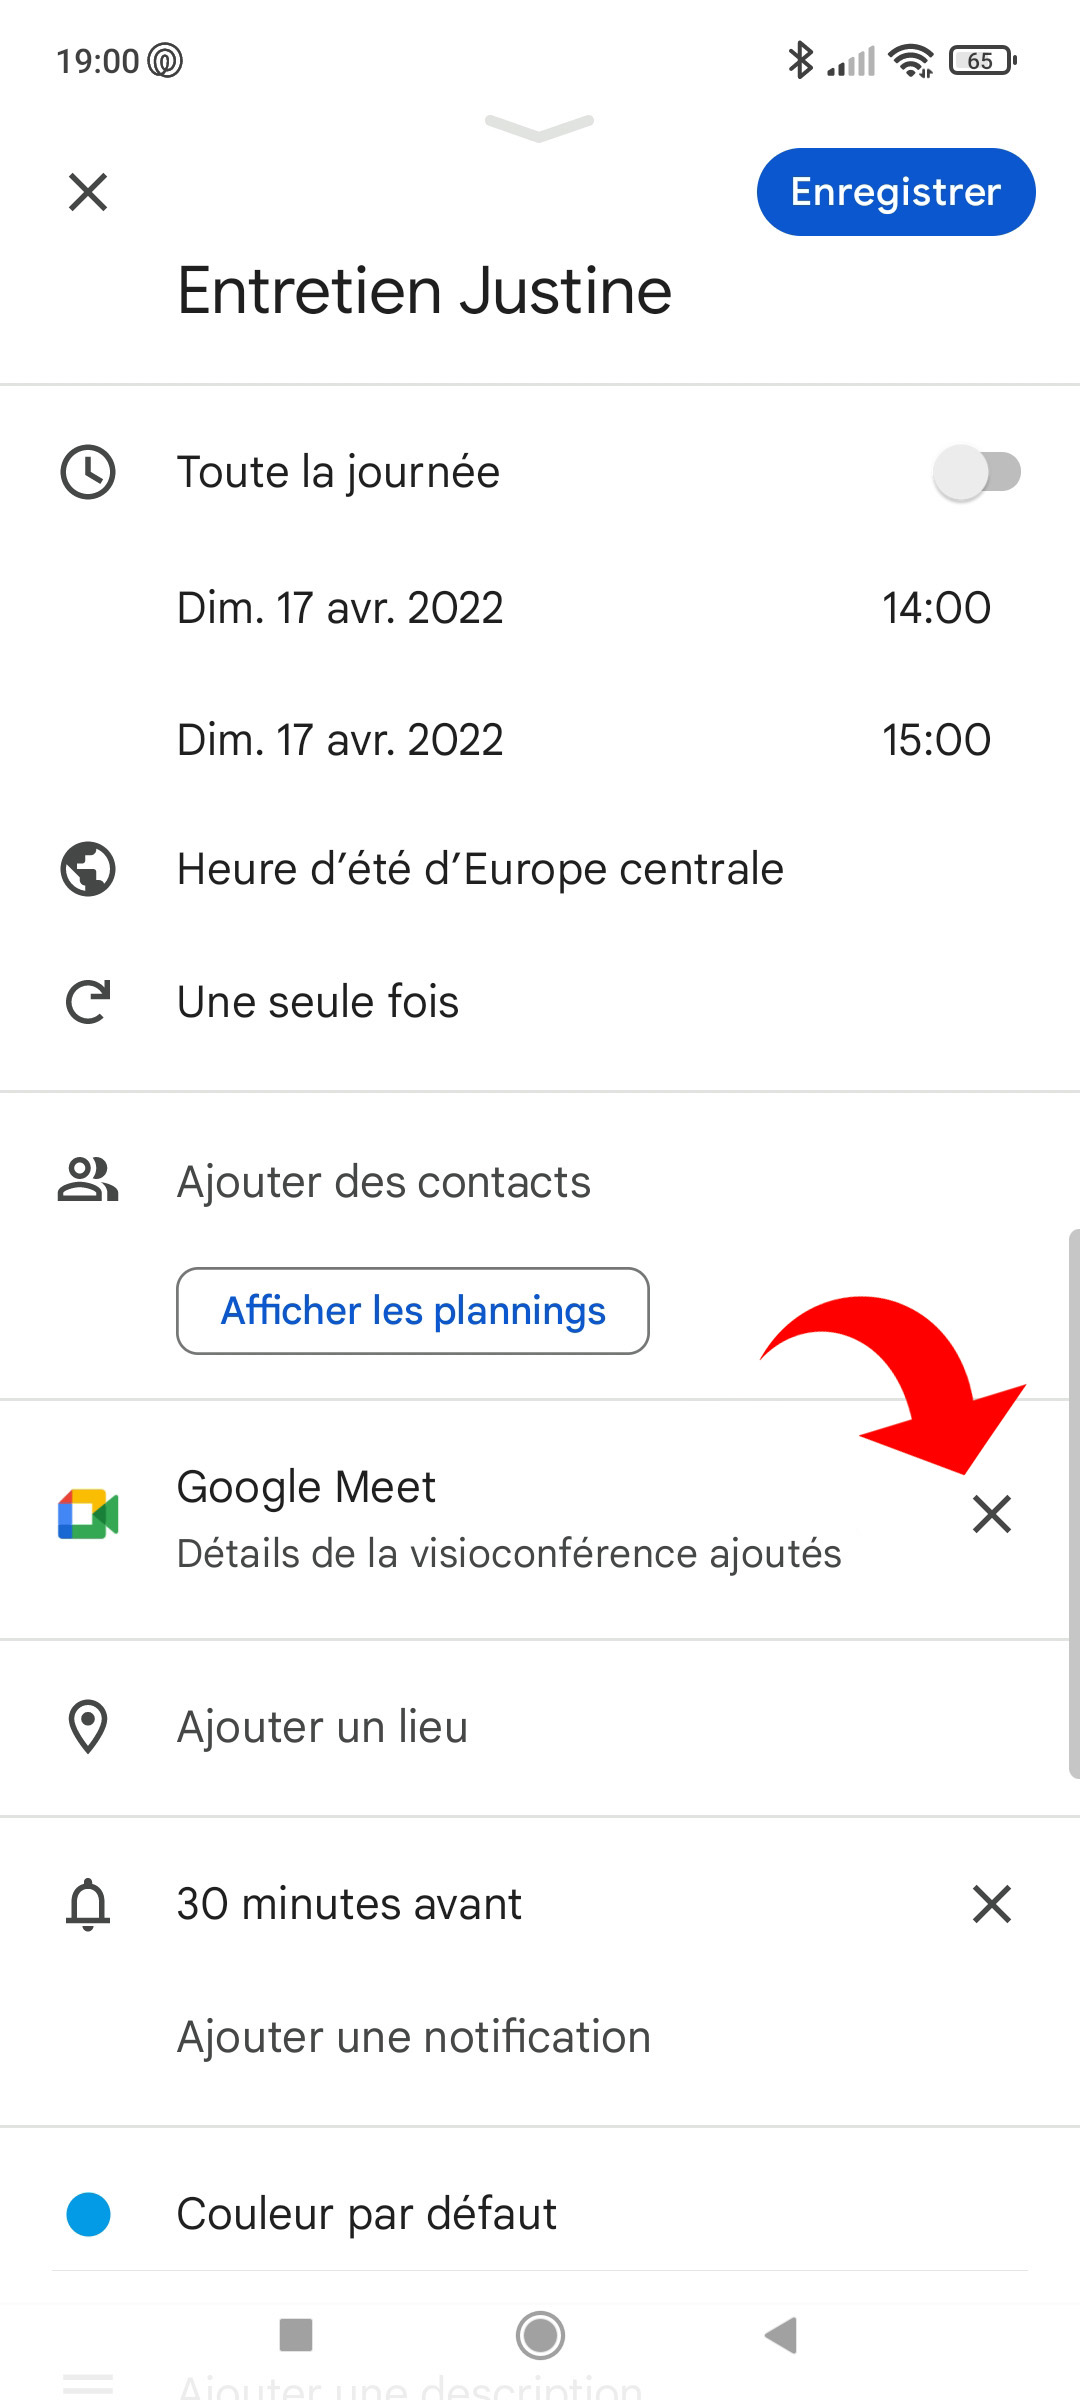Tap the blue Couleur par défaut swatch
Screen dimensions: 1080x2400
click(x=88, y=2214)
